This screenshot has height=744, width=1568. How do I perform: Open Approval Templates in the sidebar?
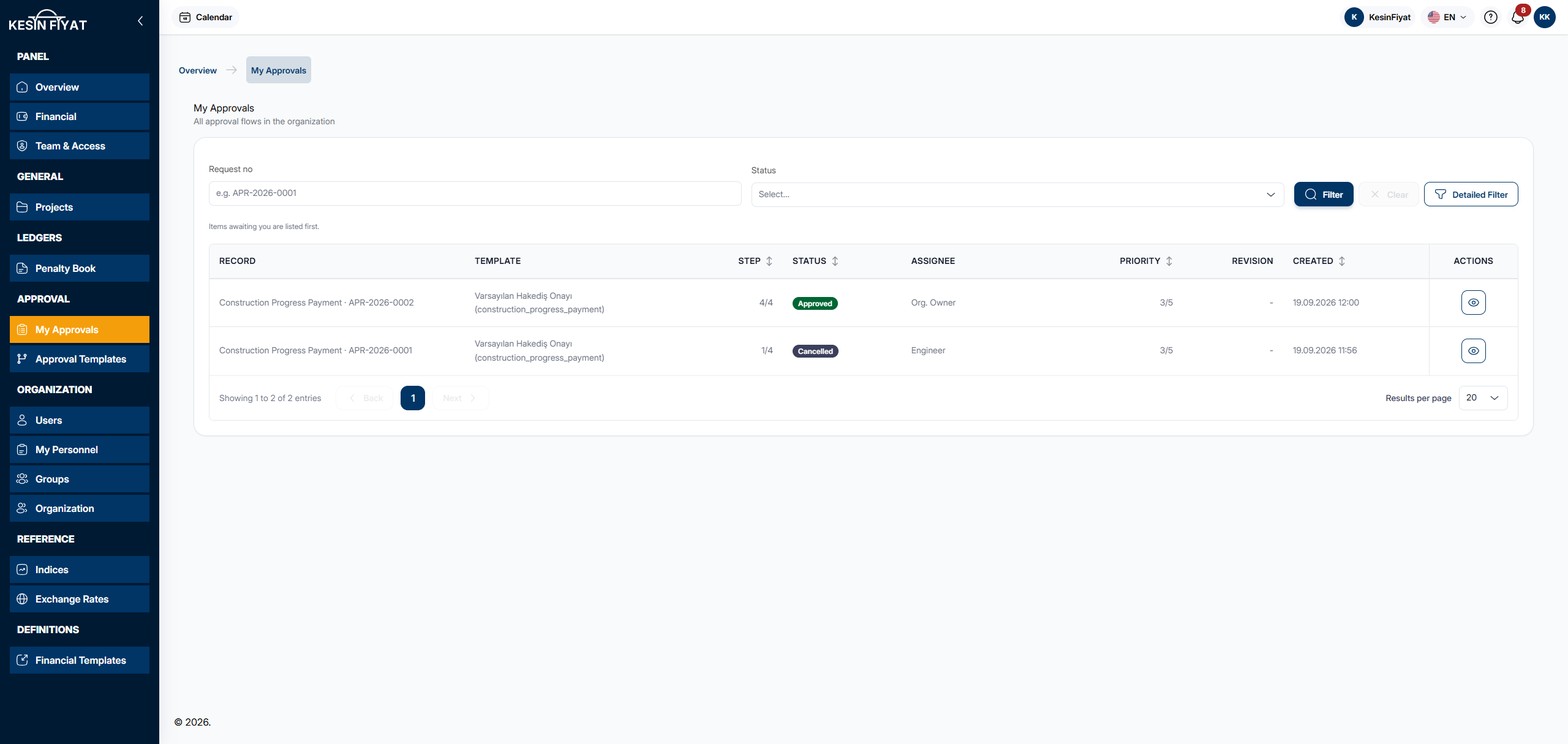tap(79, 359)
